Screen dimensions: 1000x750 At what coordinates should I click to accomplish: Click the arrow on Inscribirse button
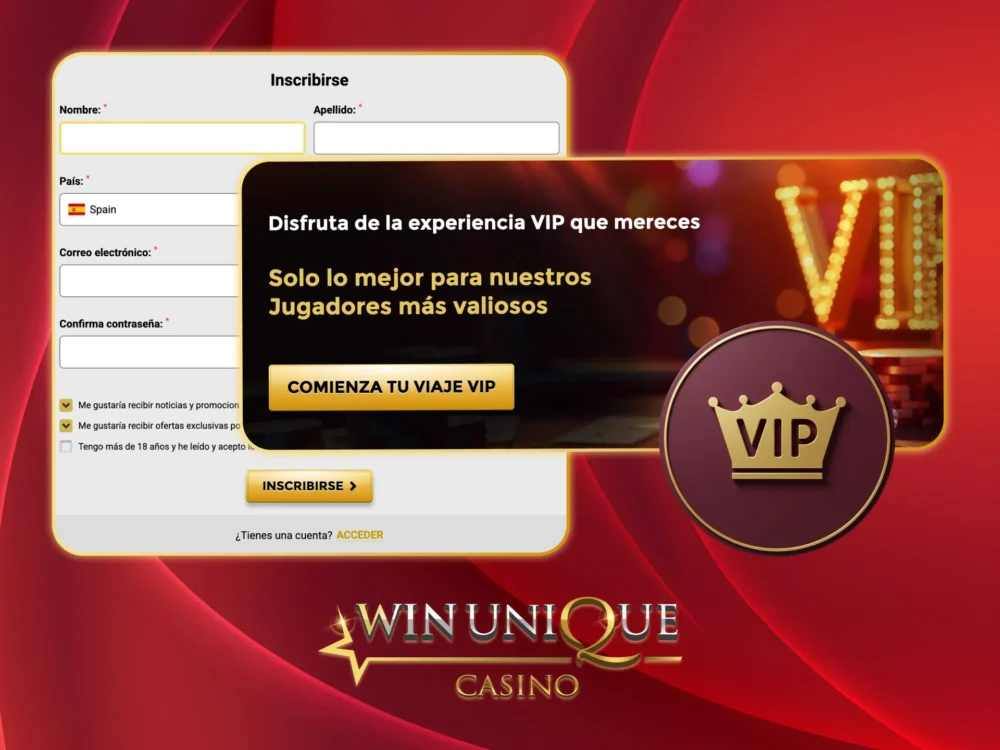point(353,486)
